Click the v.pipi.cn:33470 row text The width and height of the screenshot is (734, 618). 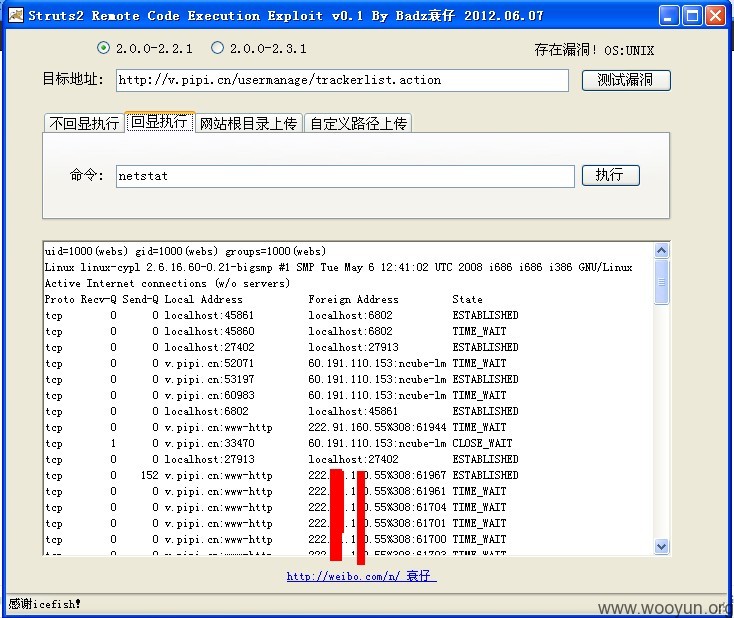point(209,443)
